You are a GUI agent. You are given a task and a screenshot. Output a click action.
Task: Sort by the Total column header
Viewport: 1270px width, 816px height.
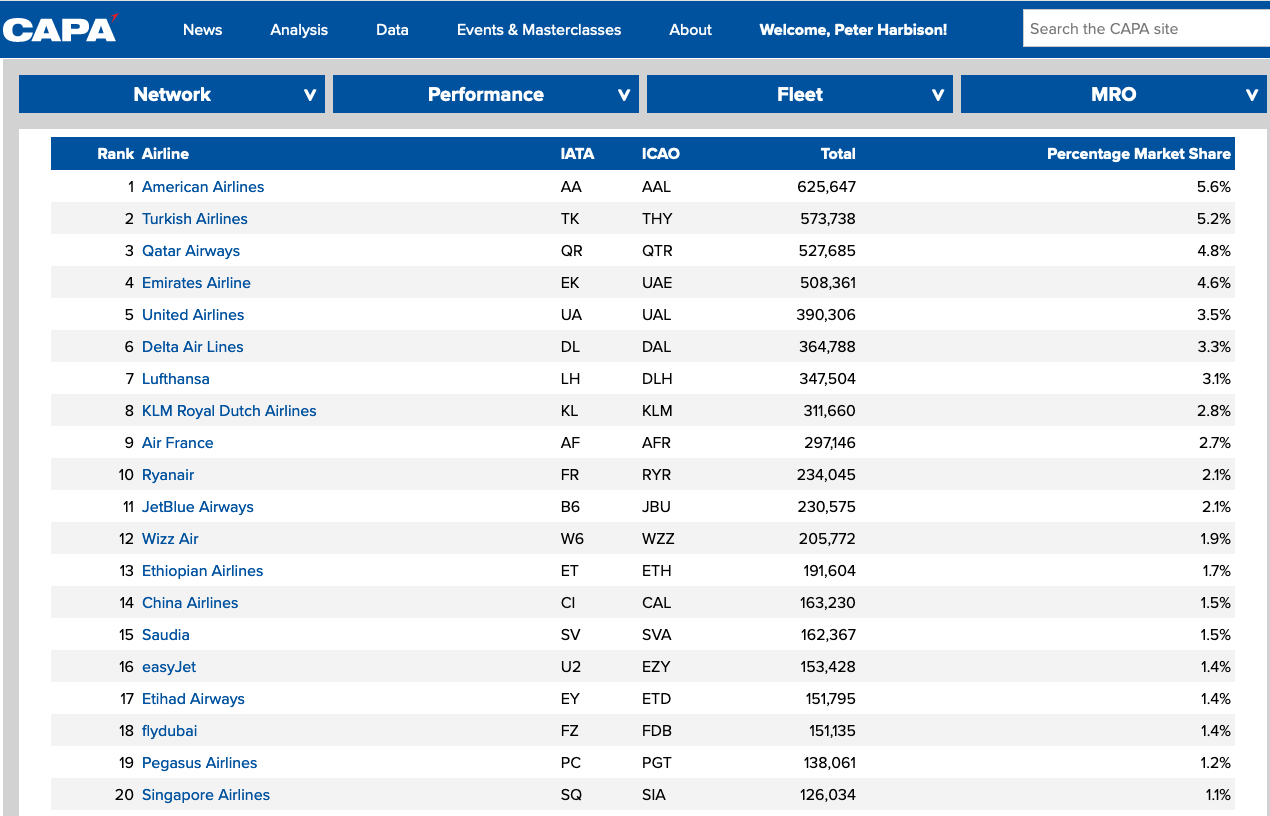tap(838, 154)
